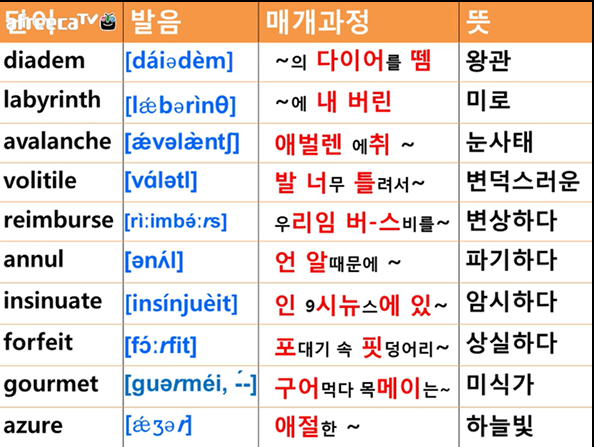Click the mnemonic 발 너무 틀려서~
The height and width of the screenshot is (447, 594).
(x=350, y=183)
